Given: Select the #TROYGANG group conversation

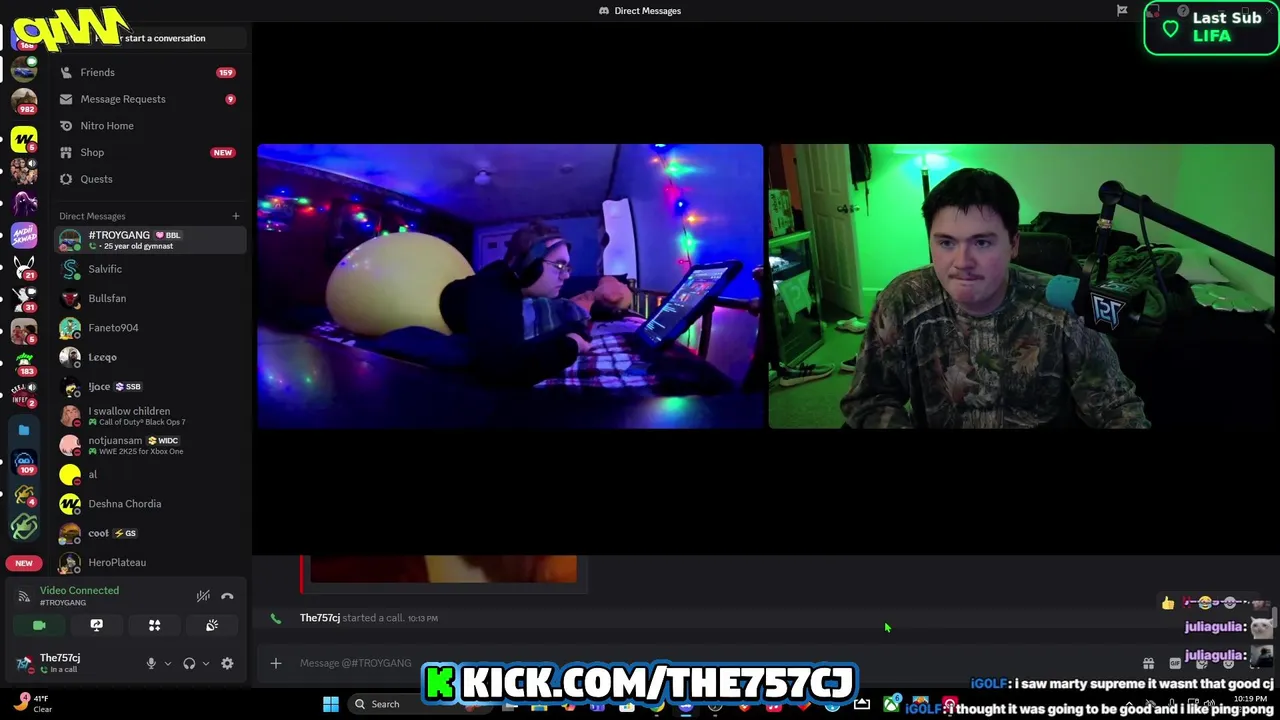Looking at the screenshot, I should pos(150,240).
